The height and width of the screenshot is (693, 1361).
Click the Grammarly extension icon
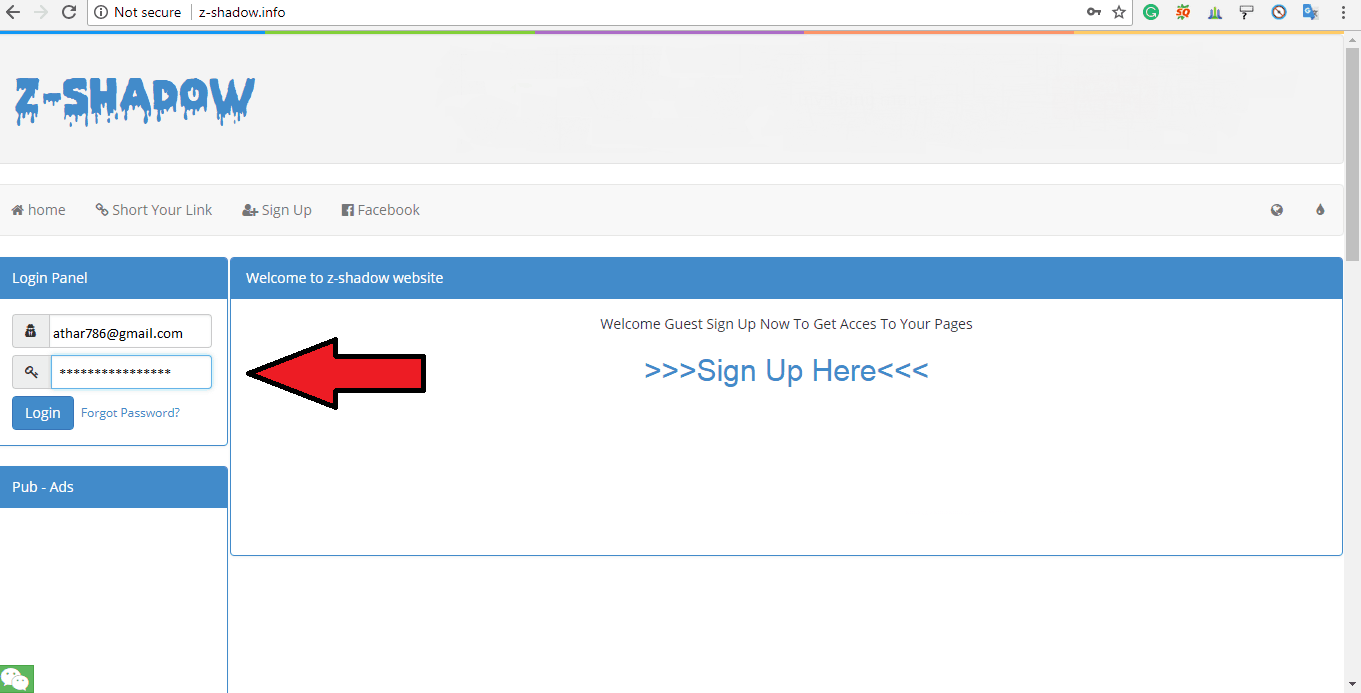coord(1151,12)
